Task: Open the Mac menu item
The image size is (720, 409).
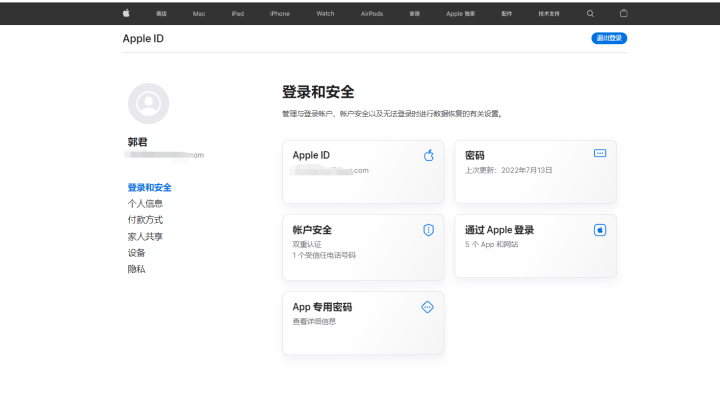Action: tap(199, 14)
